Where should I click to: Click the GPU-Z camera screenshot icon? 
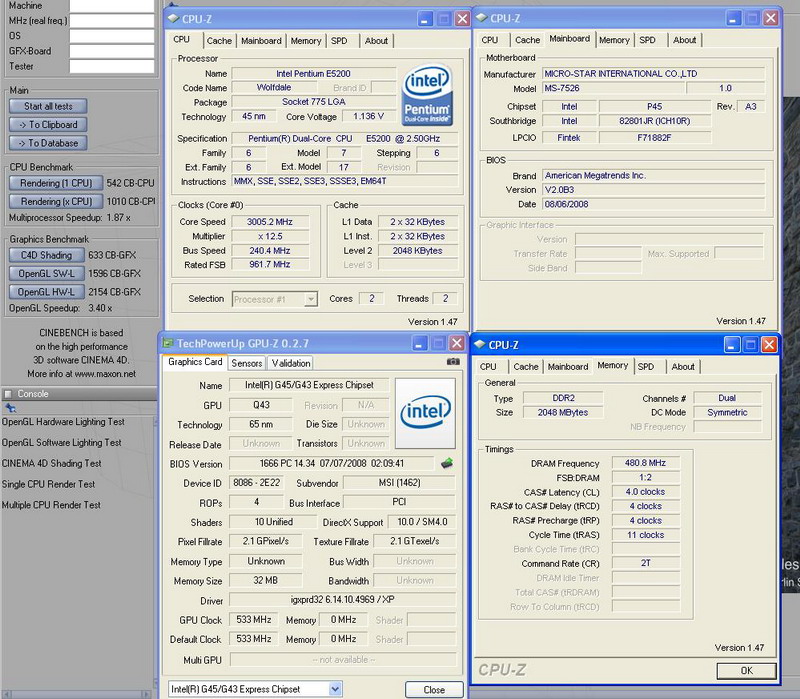click(x=454, y=362)
